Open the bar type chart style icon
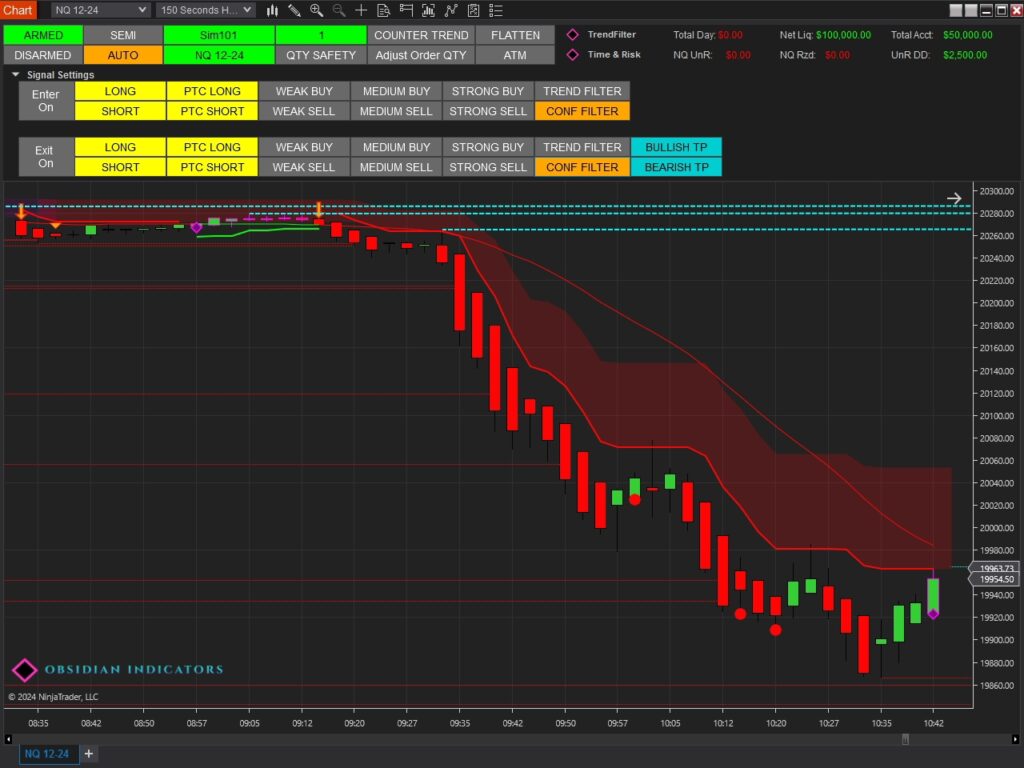Image resolution: width=1024 pixels, height=768 pixels. [272, 10]
